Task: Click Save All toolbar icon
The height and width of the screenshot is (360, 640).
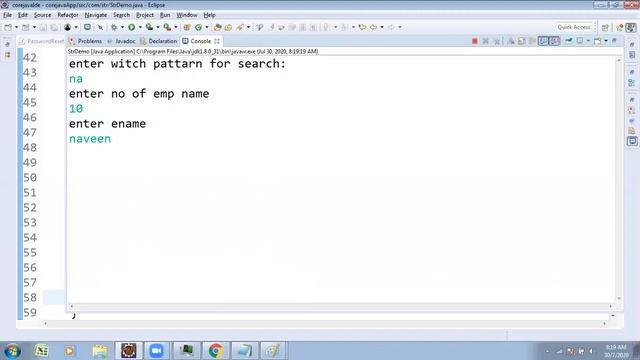Action: [x=54, y=27]
